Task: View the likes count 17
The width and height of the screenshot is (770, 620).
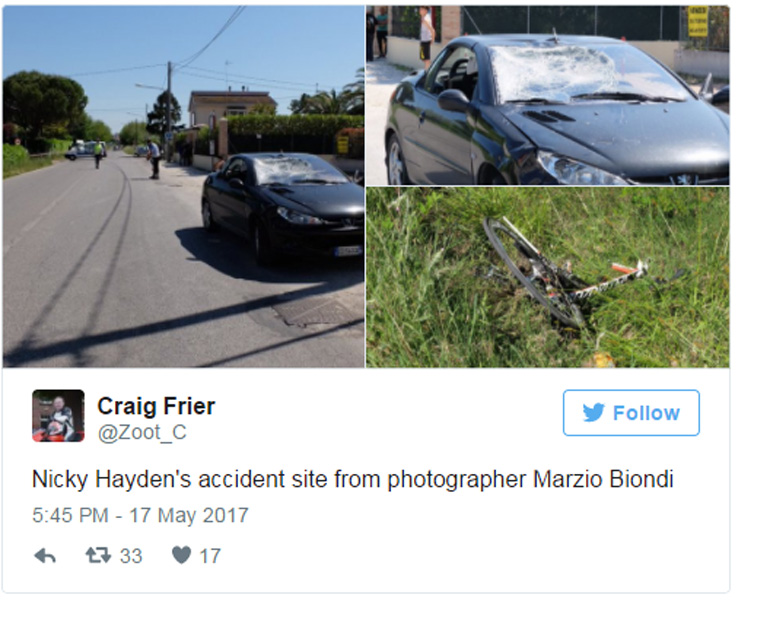Action: pos(210,556)
